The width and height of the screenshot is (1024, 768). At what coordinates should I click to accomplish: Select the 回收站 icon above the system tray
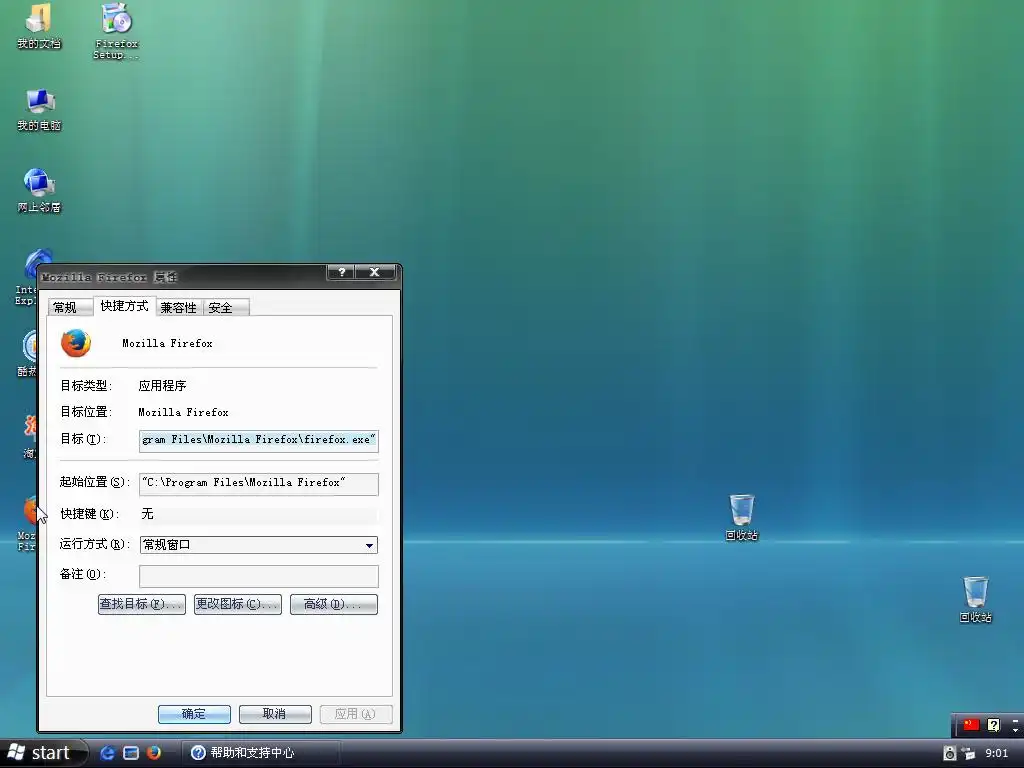coord(975,600)
